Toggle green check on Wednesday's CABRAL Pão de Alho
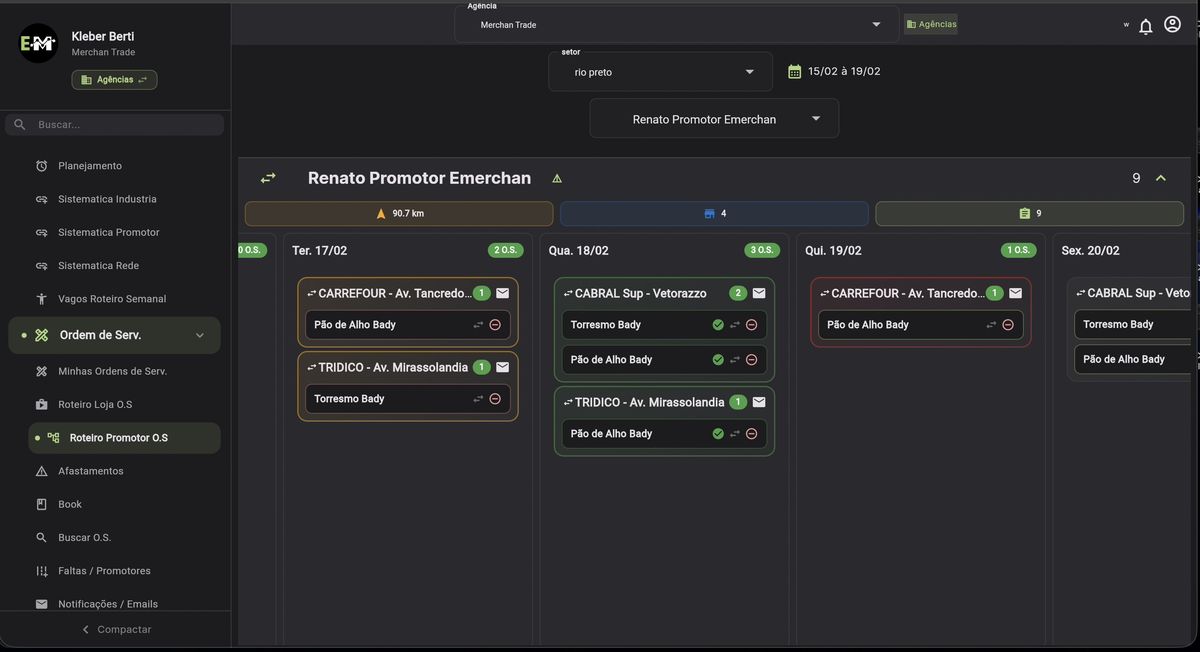 (x=718, y=360)
